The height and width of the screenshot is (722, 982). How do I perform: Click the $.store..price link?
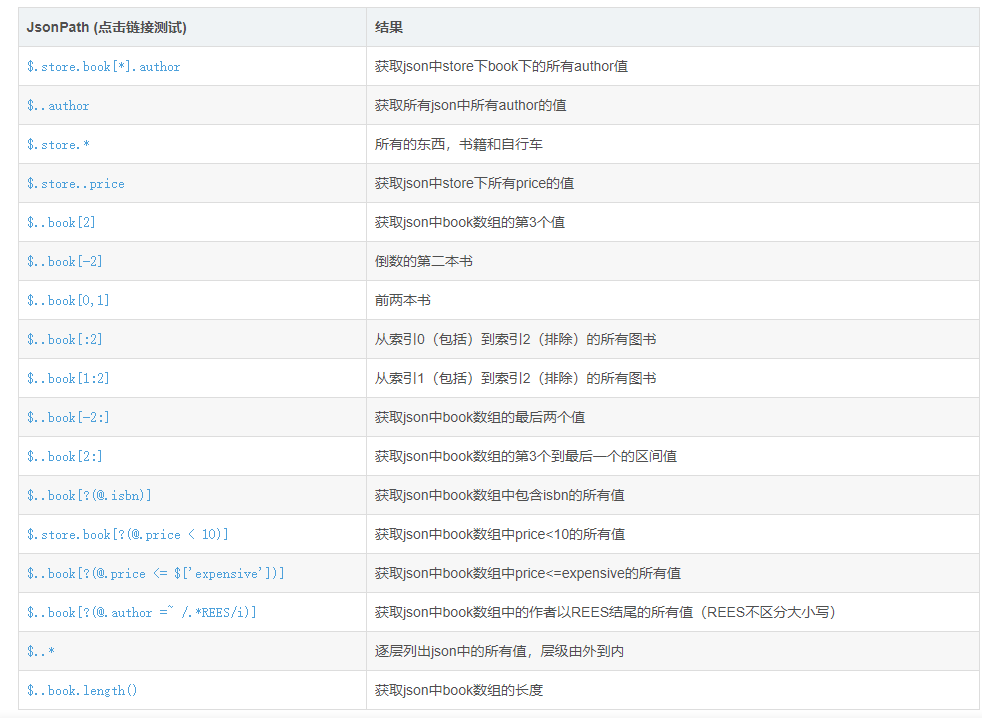point(75,183)
